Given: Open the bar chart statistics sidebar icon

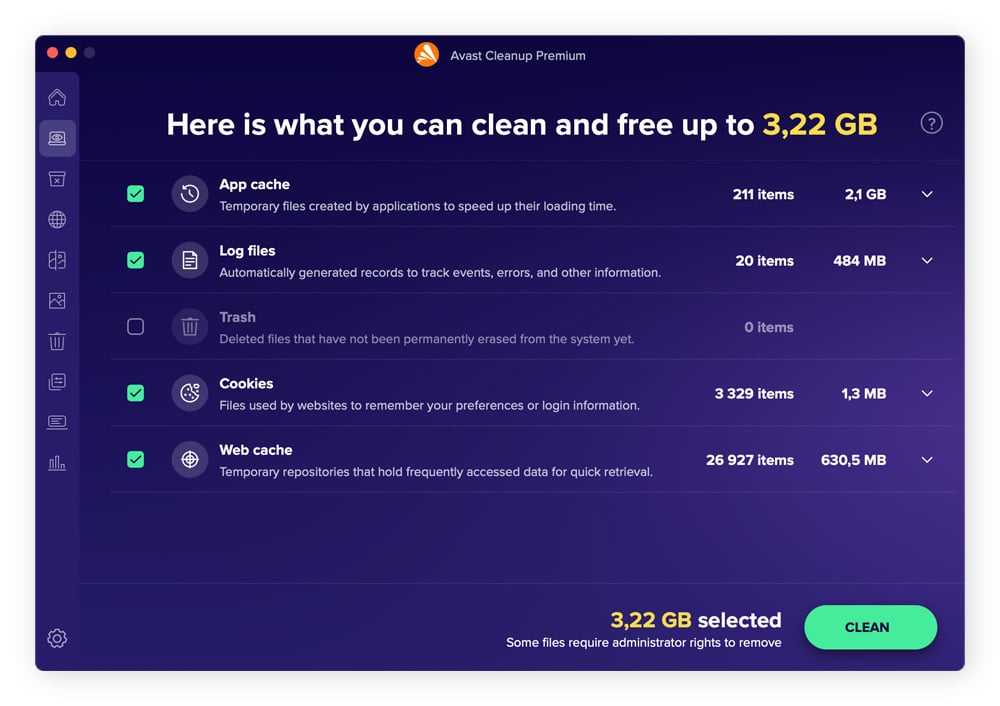Looking at the screenshot, I should tap(57, 463).
